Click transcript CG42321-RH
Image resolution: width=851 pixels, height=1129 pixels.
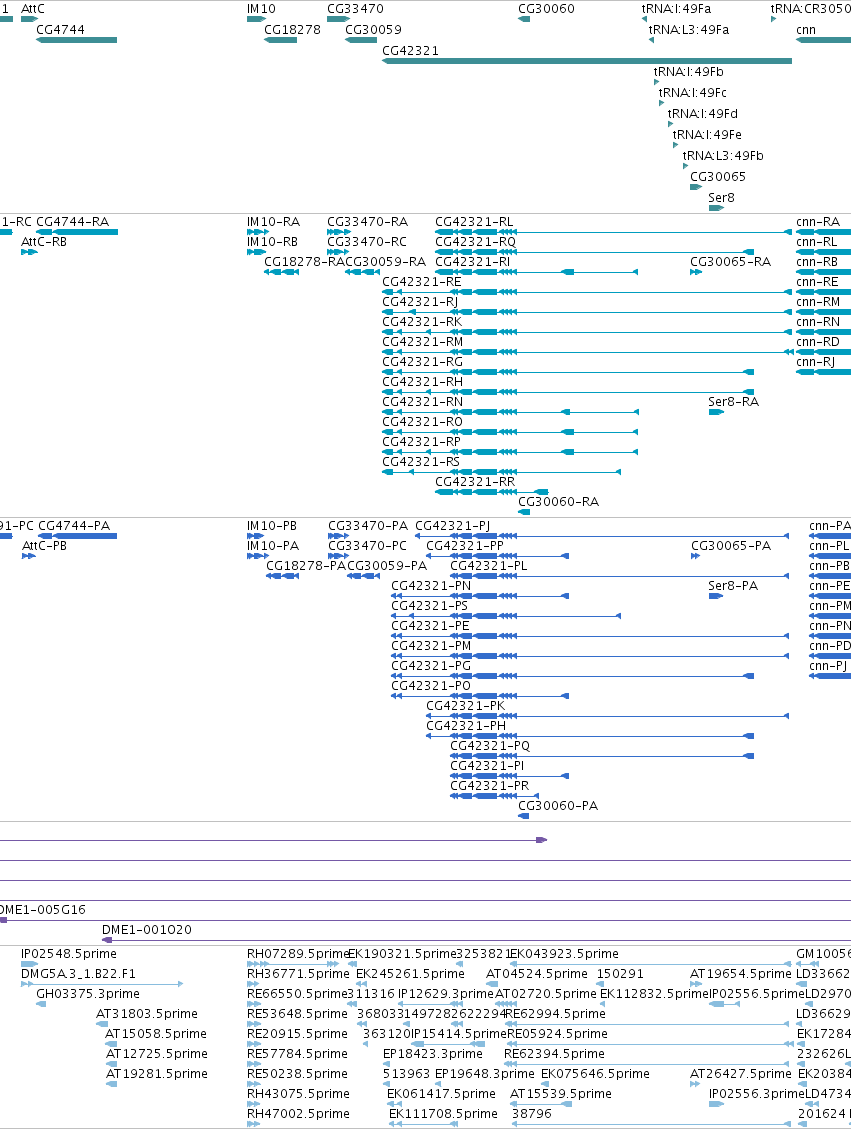tap(568, 392)
